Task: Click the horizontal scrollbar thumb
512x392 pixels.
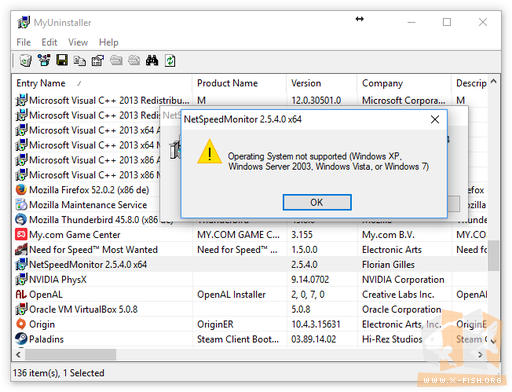Action: 70,355
